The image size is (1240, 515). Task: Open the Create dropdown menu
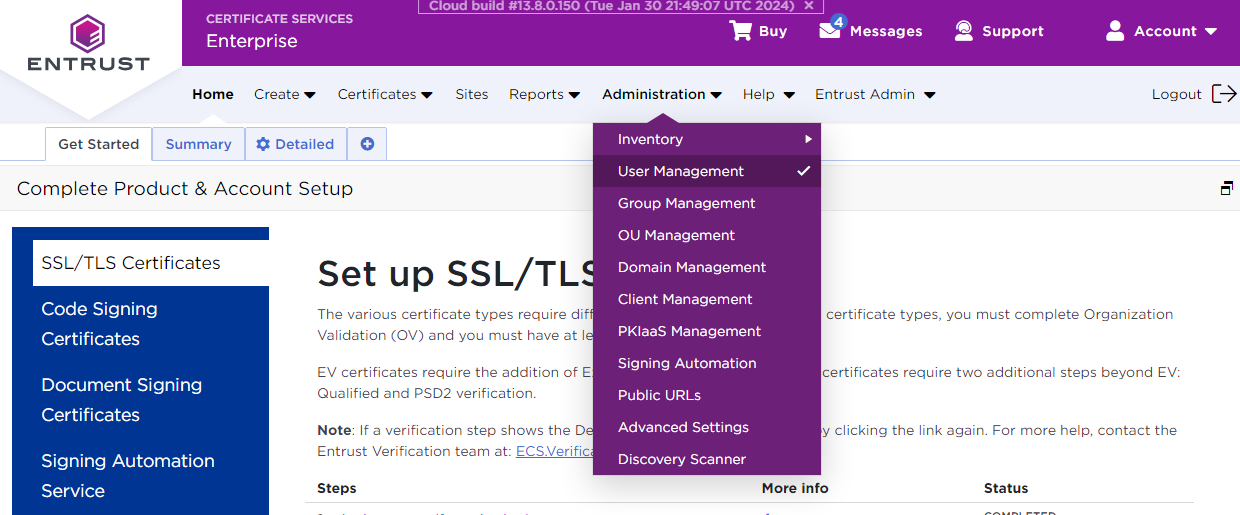pyautogui.click(x=284, y=94)
